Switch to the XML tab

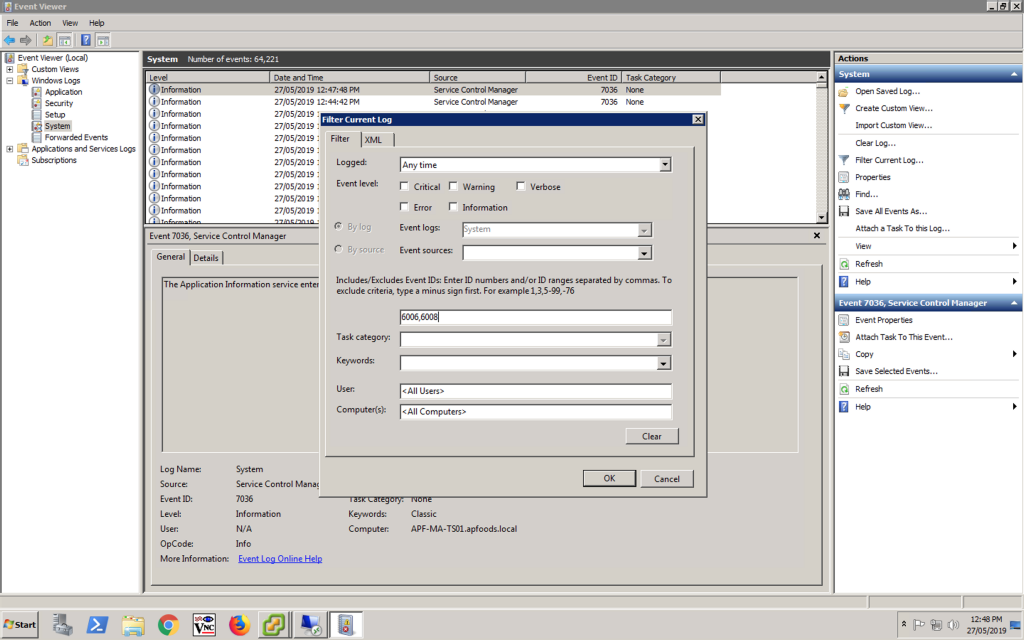[x=373, y=140]
